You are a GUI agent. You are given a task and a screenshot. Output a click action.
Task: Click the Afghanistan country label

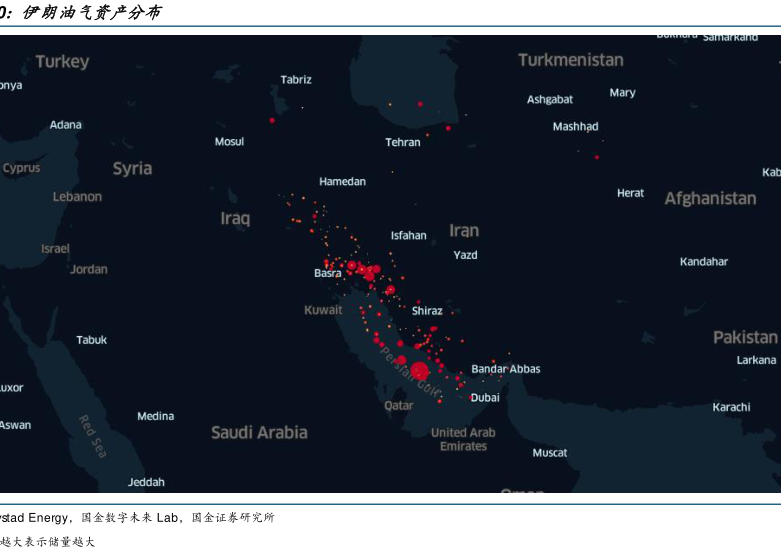710,199
